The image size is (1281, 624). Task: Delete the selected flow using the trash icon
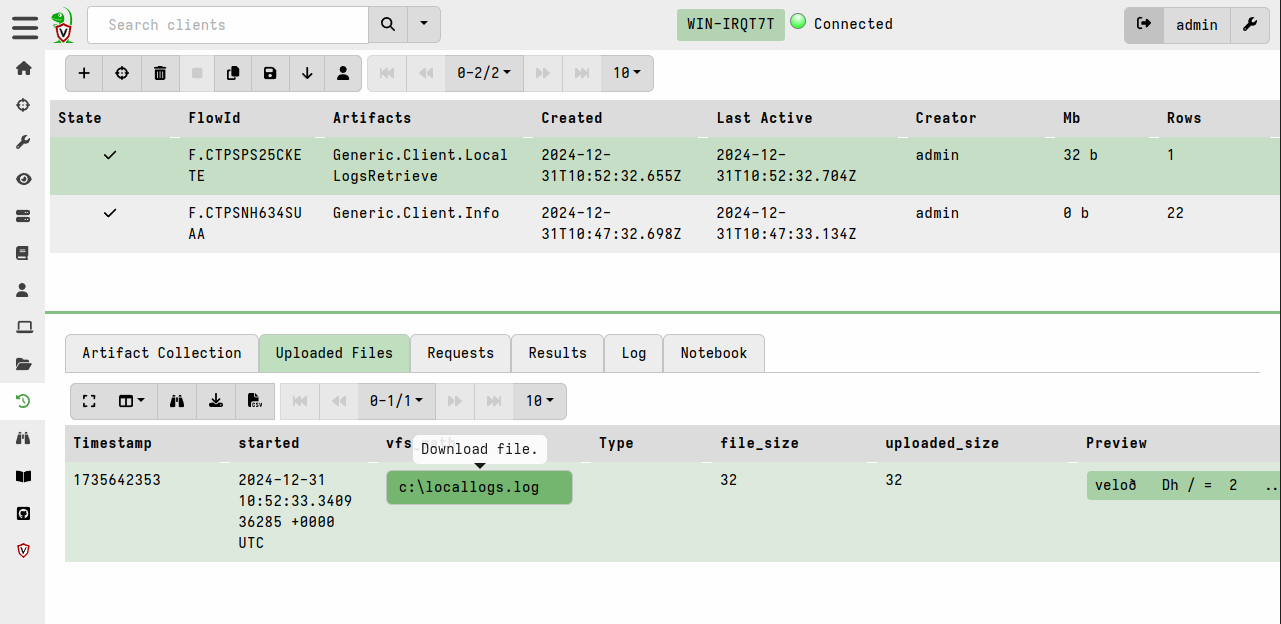160,73
